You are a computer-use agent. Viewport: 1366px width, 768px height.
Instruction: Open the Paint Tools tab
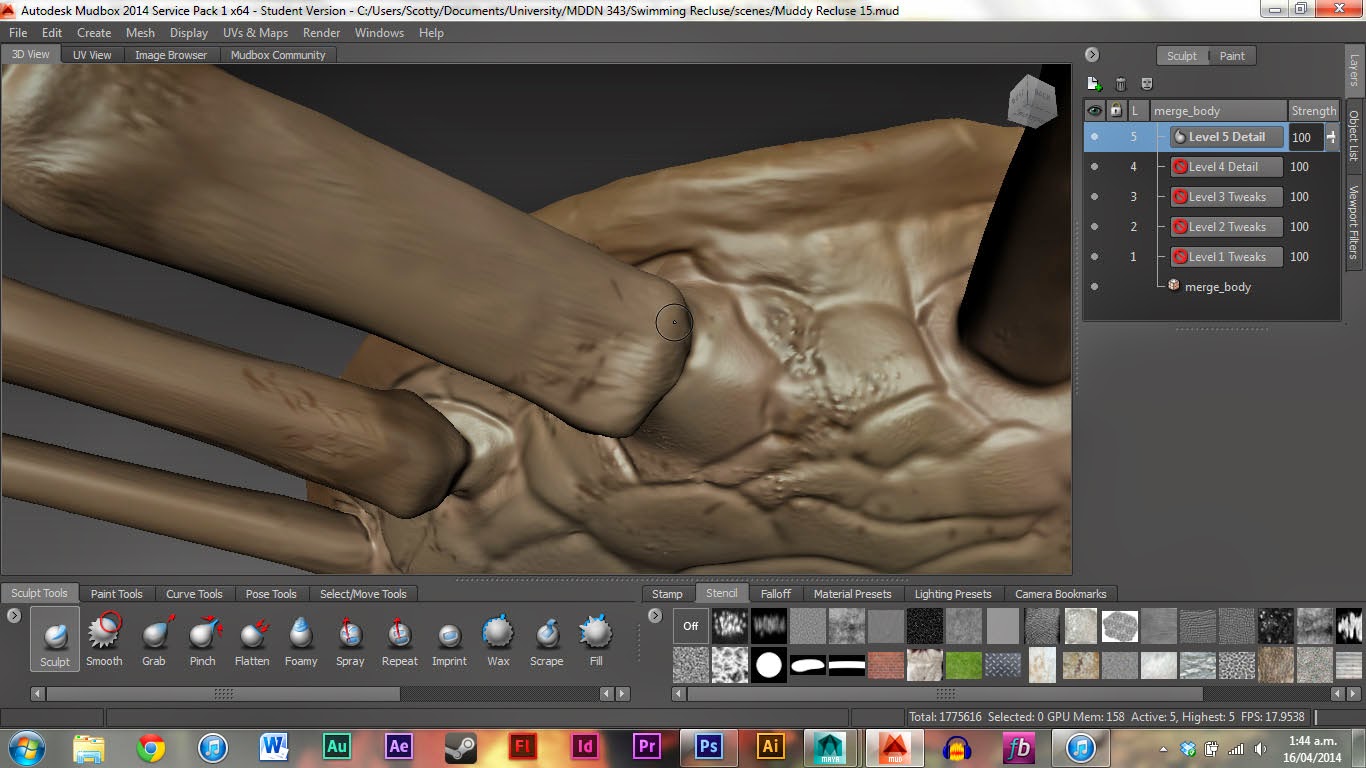click(117, 594)
